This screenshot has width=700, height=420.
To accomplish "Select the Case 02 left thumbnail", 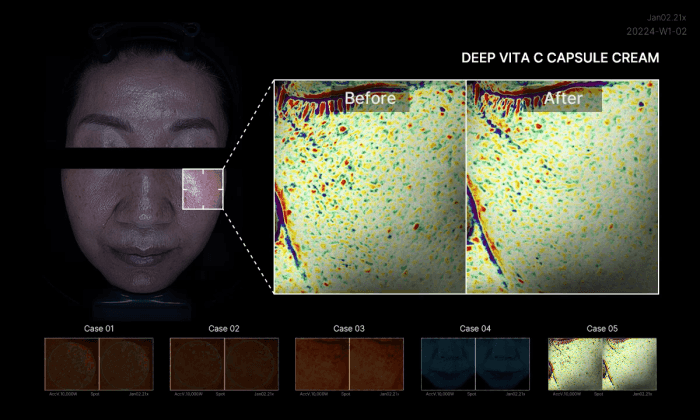I will pos(197,359).
